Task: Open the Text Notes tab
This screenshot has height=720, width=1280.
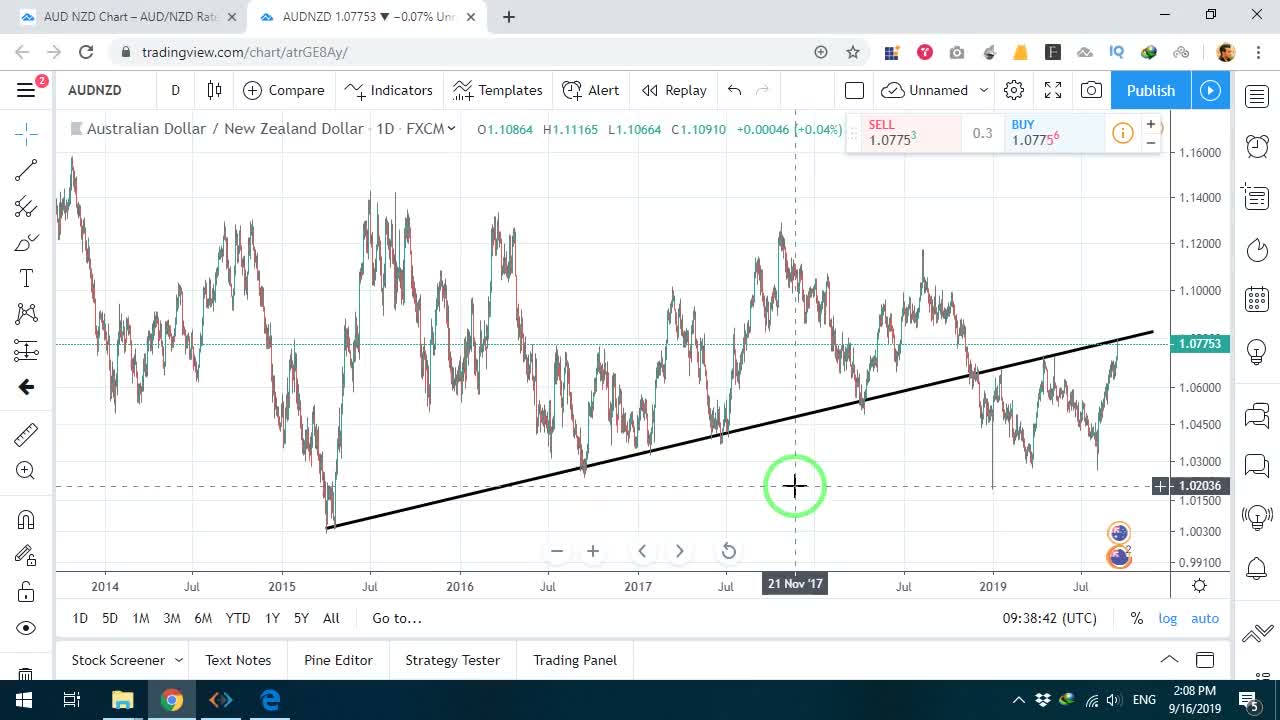Action: pos(238,660)
